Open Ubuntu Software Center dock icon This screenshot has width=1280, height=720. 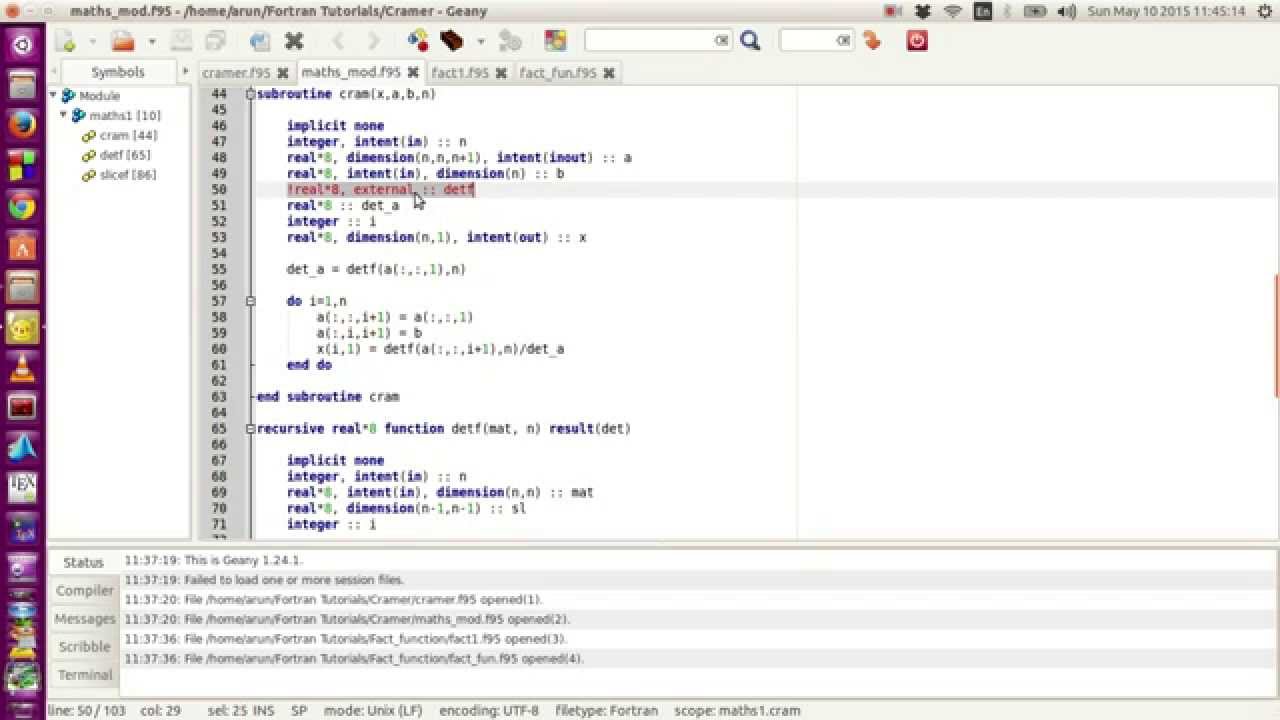click(23, 247)
